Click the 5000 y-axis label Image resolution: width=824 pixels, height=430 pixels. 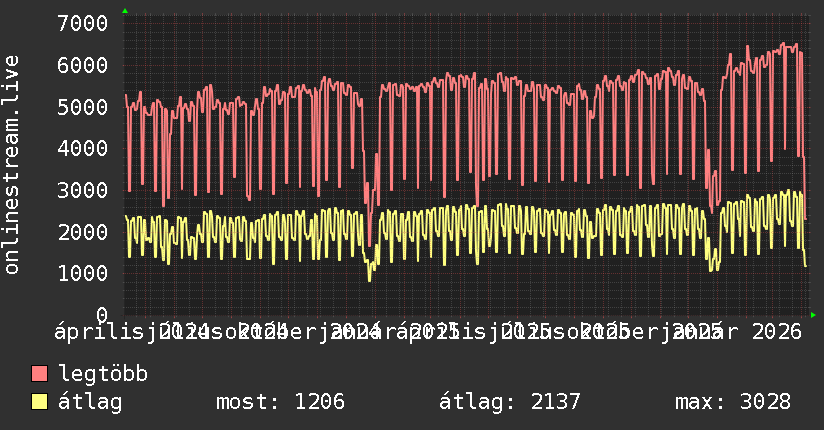pos(83,107)
